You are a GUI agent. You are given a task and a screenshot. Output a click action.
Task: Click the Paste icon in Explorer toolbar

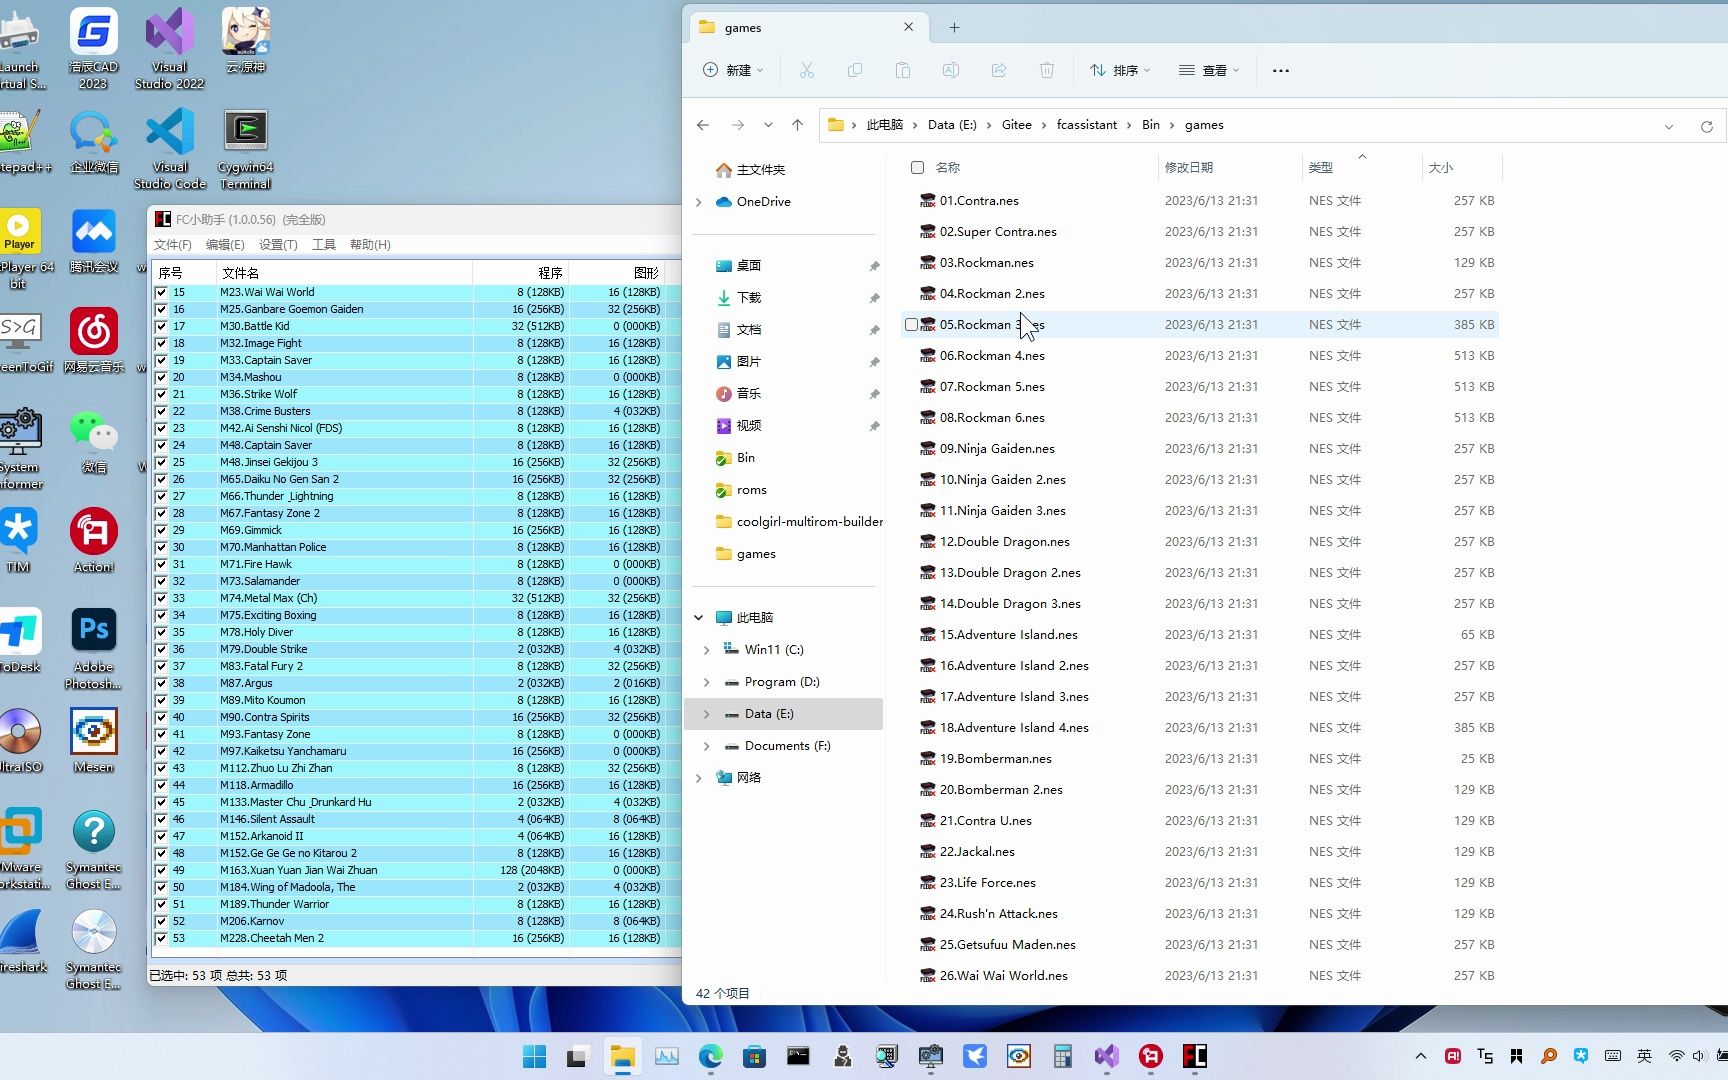click(902, 70)
